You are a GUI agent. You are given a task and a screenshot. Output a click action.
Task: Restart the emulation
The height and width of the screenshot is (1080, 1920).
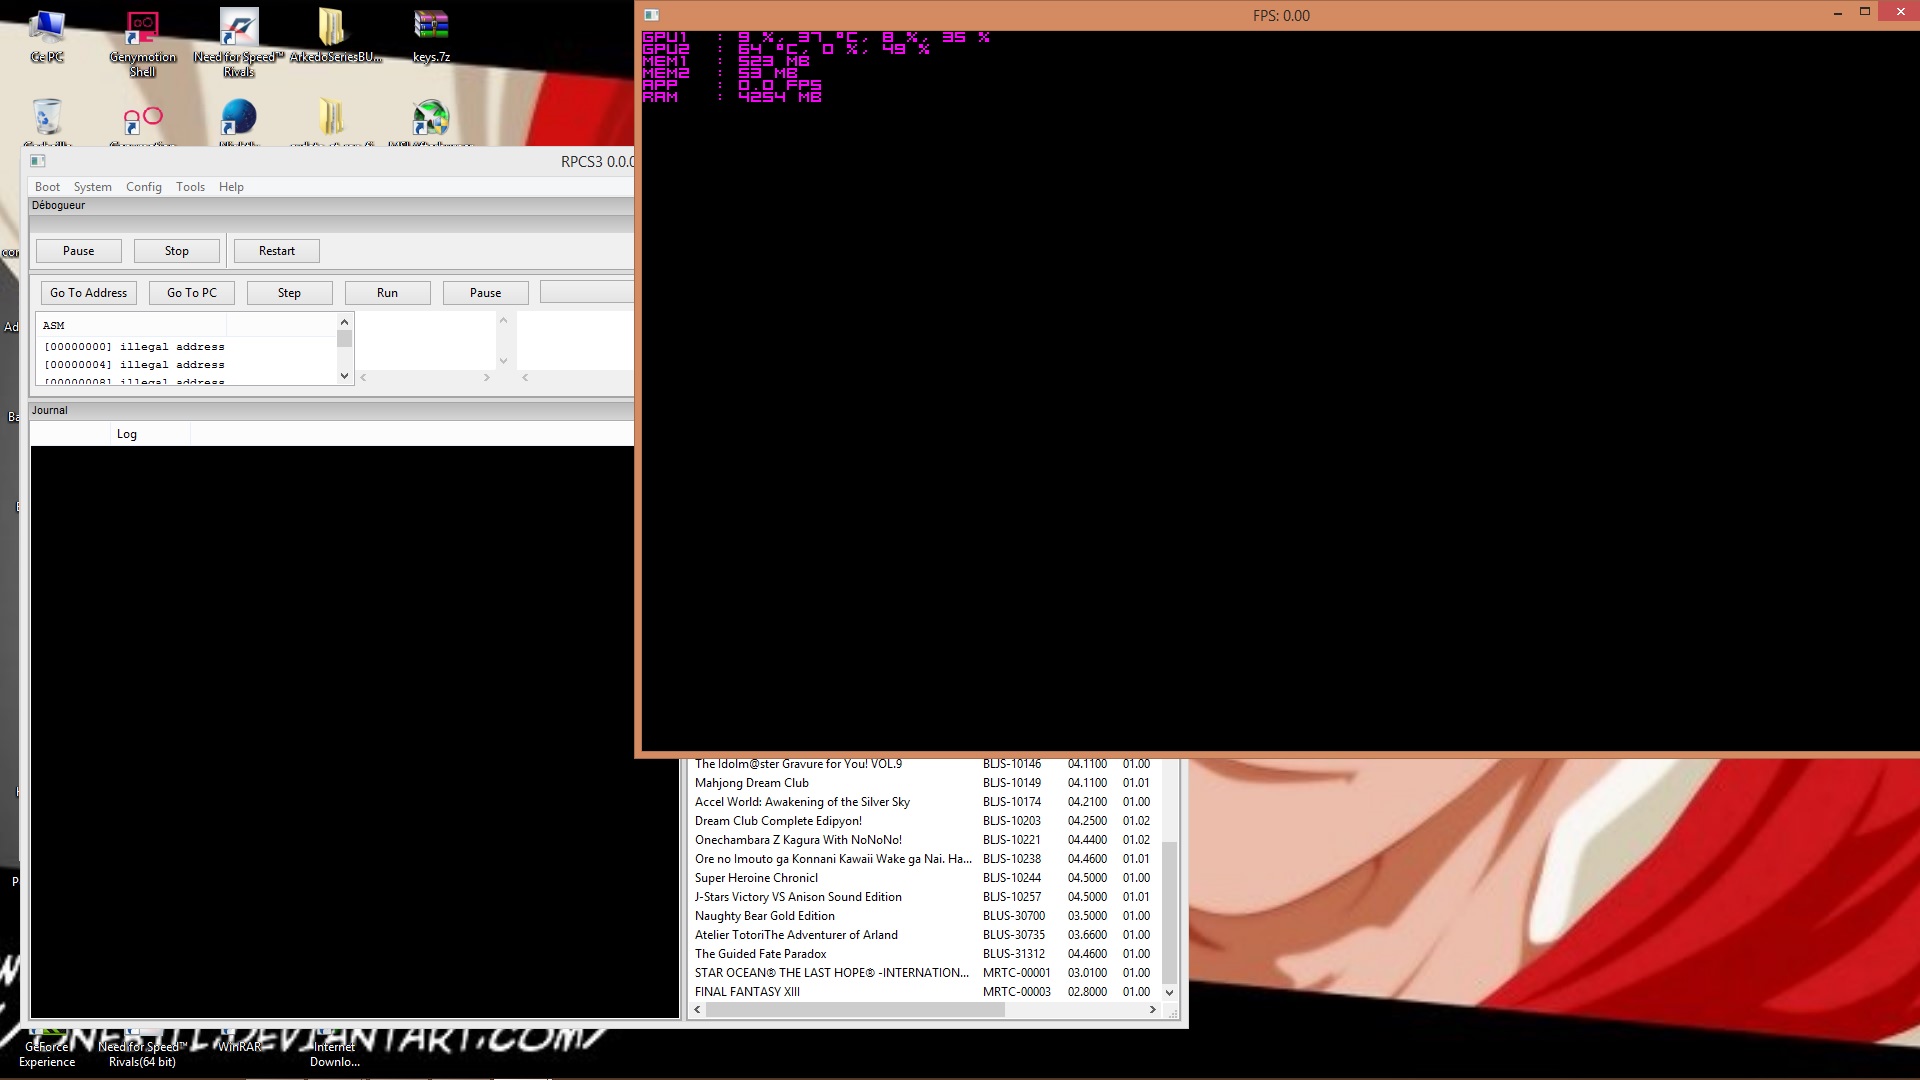[x=277, y=251]
